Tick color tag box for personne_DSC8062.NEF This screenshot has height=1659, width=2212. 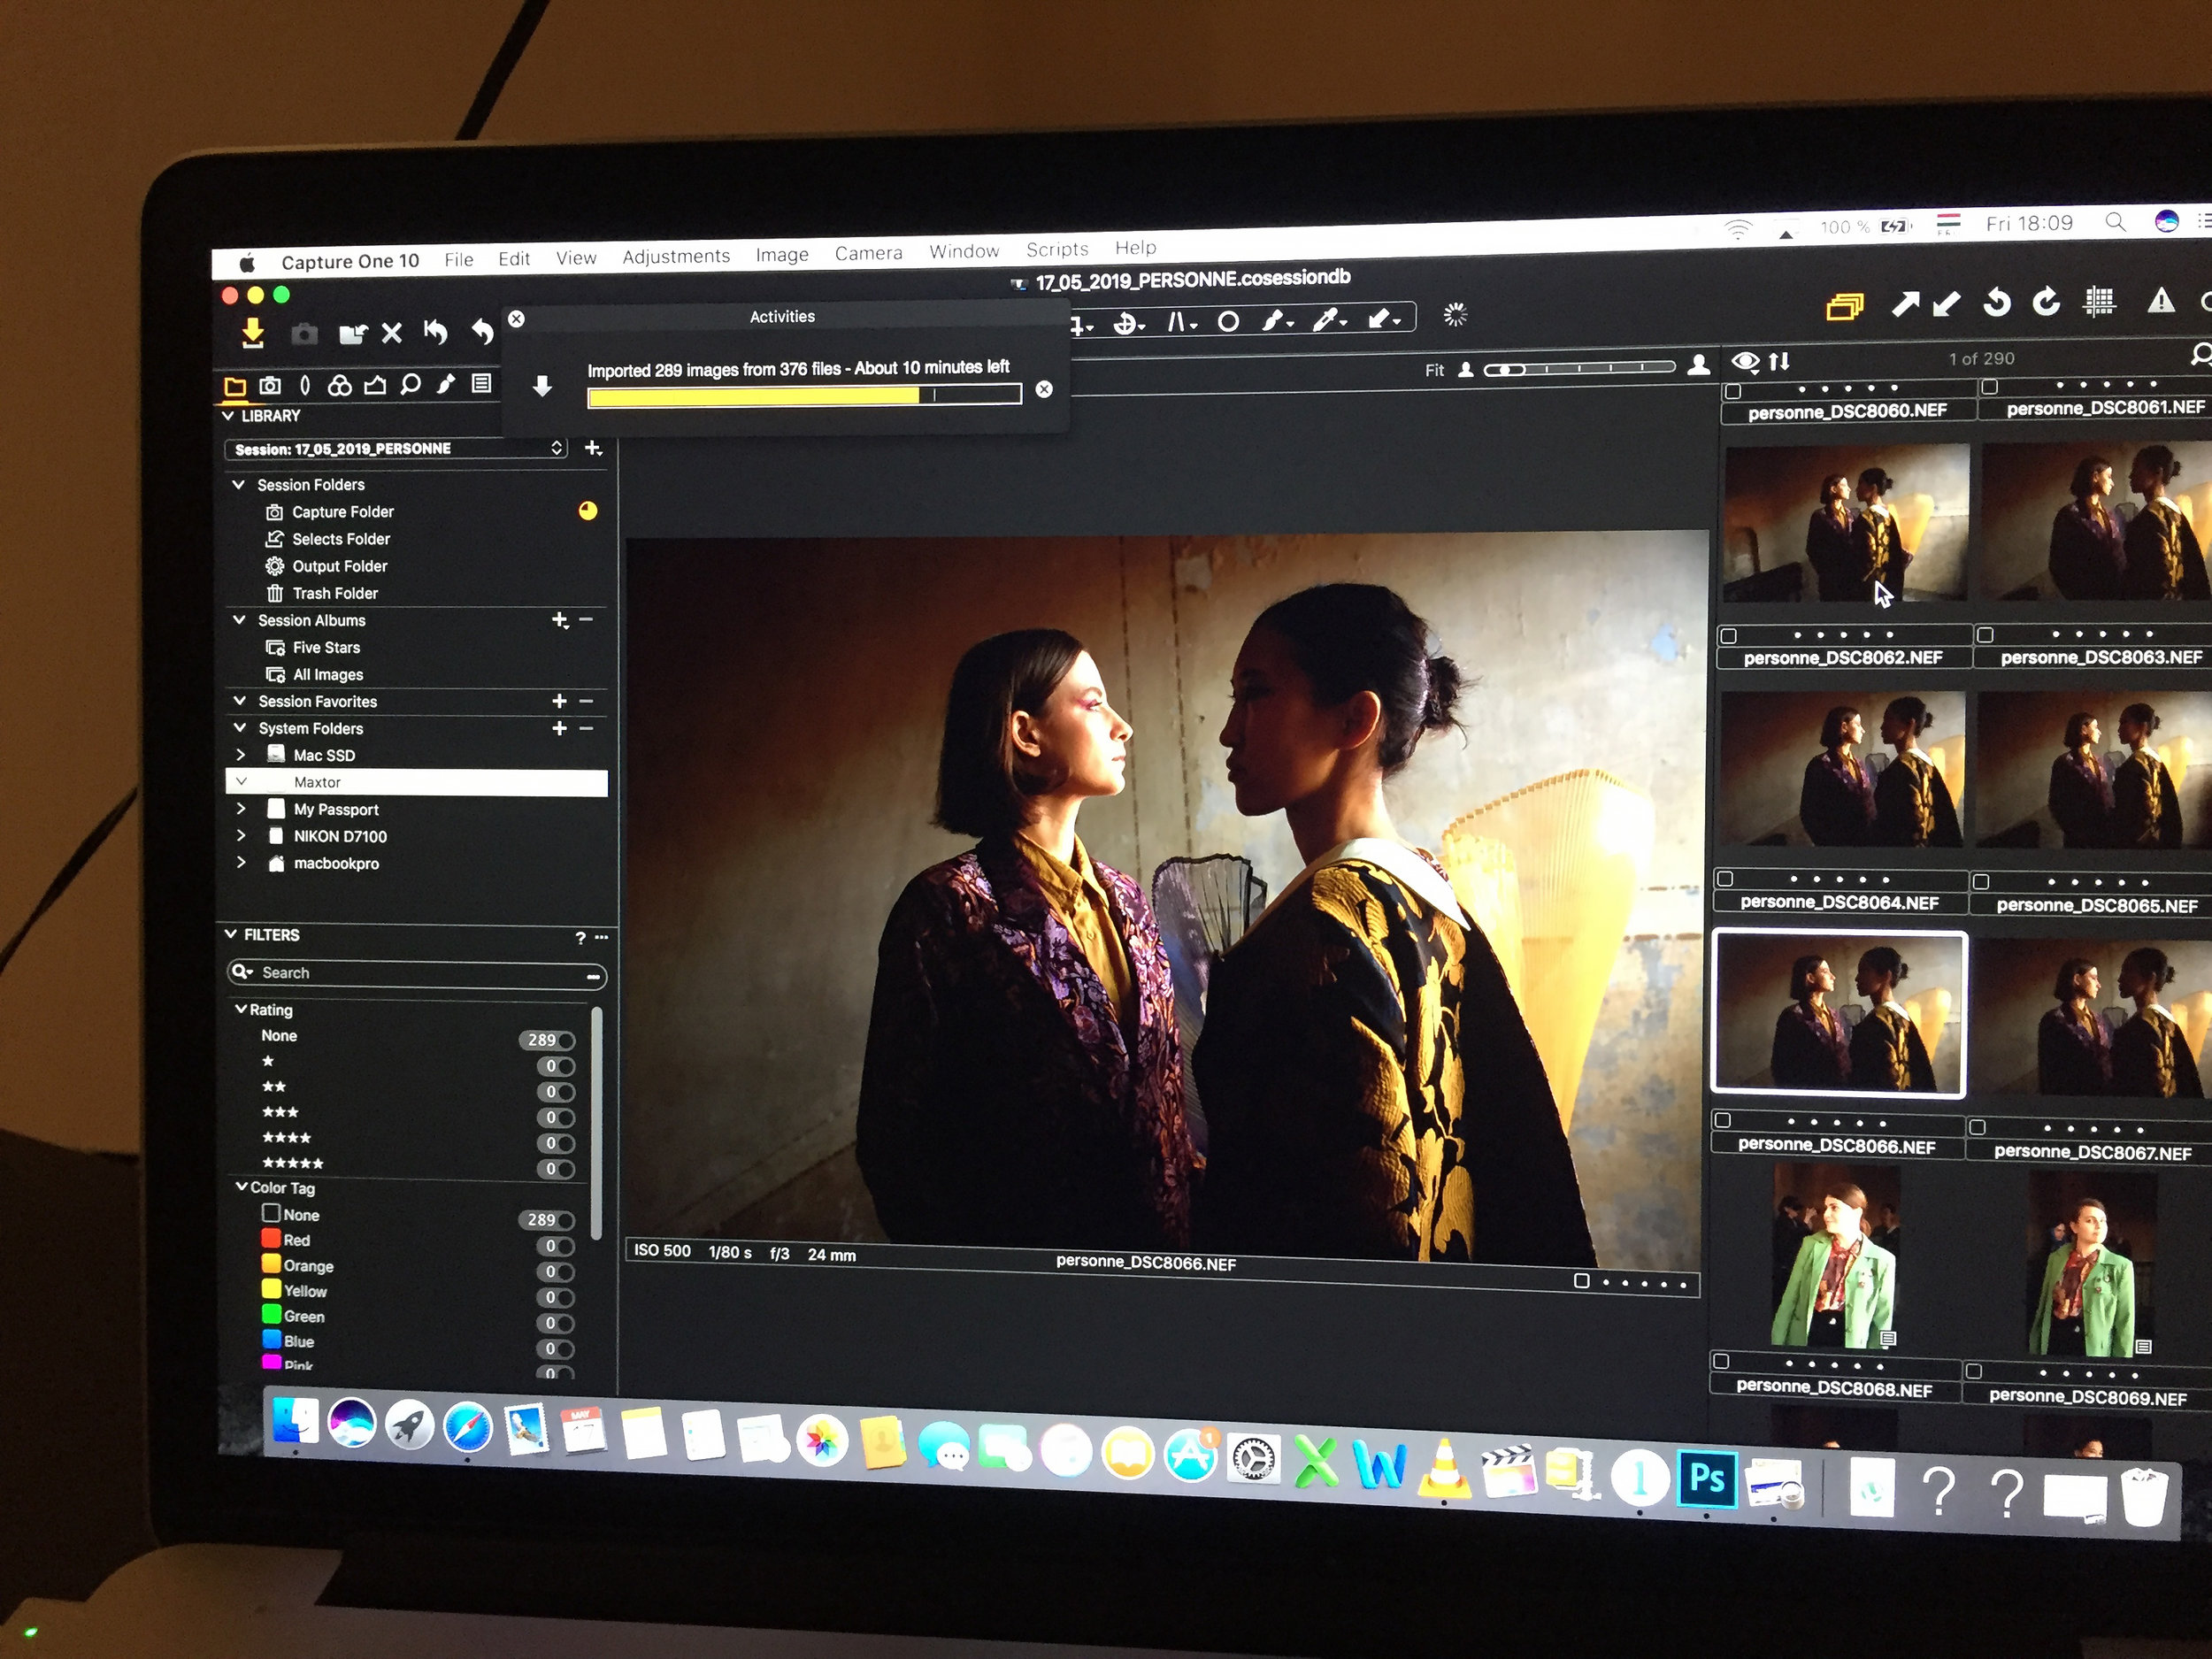point(1728,635)
